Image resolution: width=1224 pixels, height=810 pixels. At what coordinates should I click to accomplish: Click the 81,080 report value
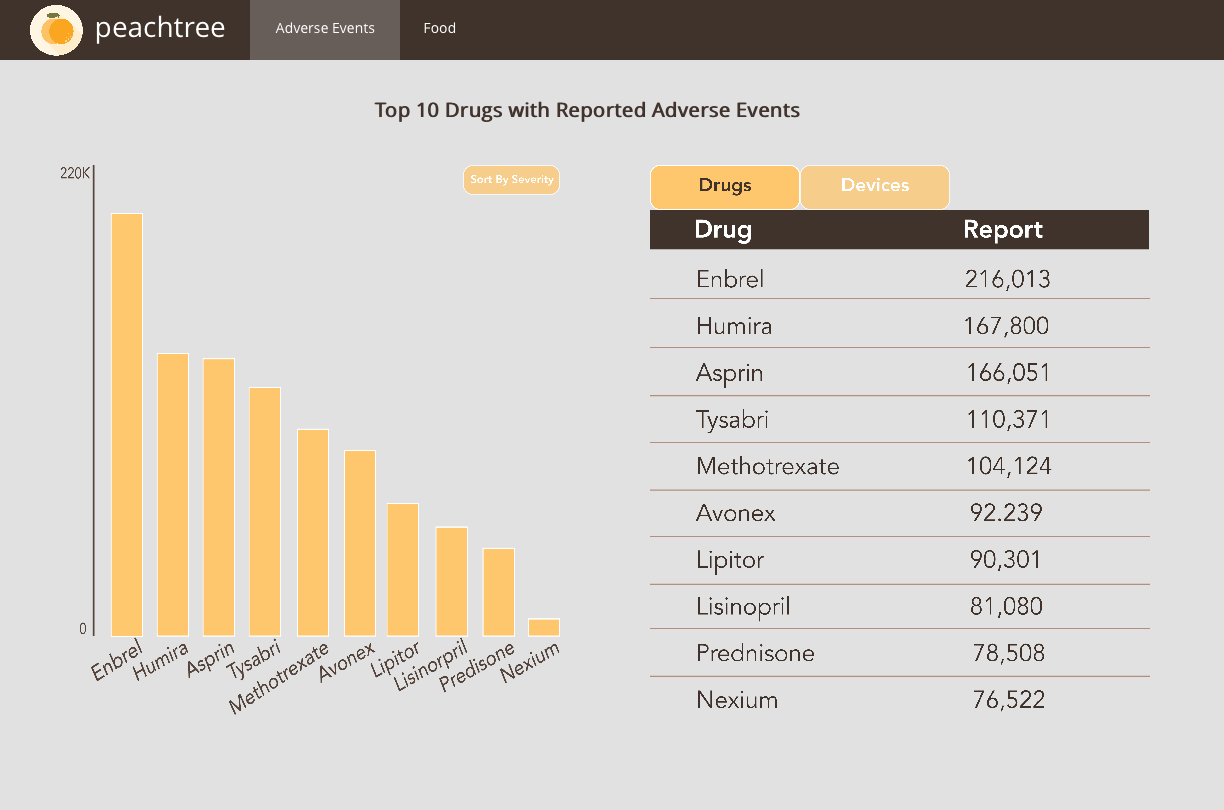coord(1007,606)
